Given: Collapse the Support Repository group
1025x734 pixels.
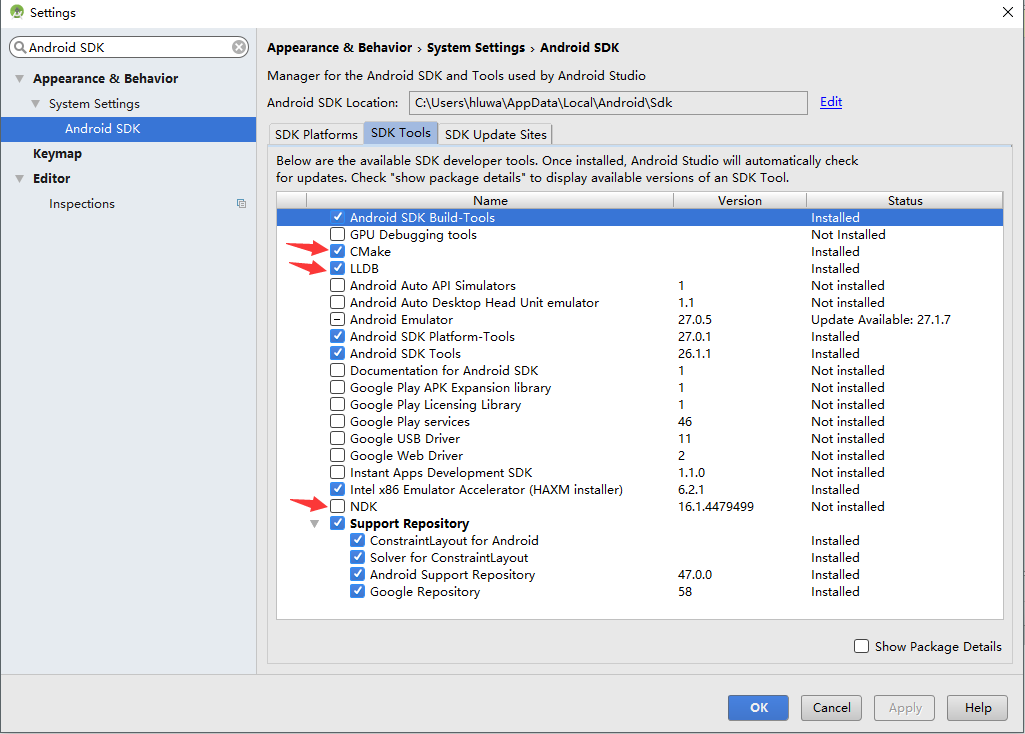Looking at the screenshot, I should click(315, 524).
